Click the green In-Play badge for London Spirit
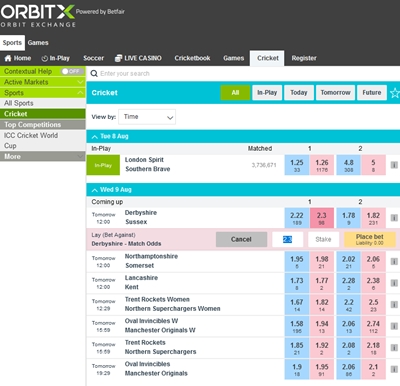 [103, 165]
